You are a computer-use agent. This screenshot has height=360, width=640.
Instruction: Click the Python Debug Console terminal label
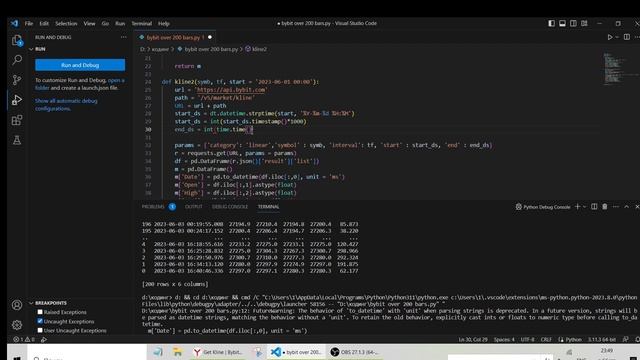[x=543, y=207]
